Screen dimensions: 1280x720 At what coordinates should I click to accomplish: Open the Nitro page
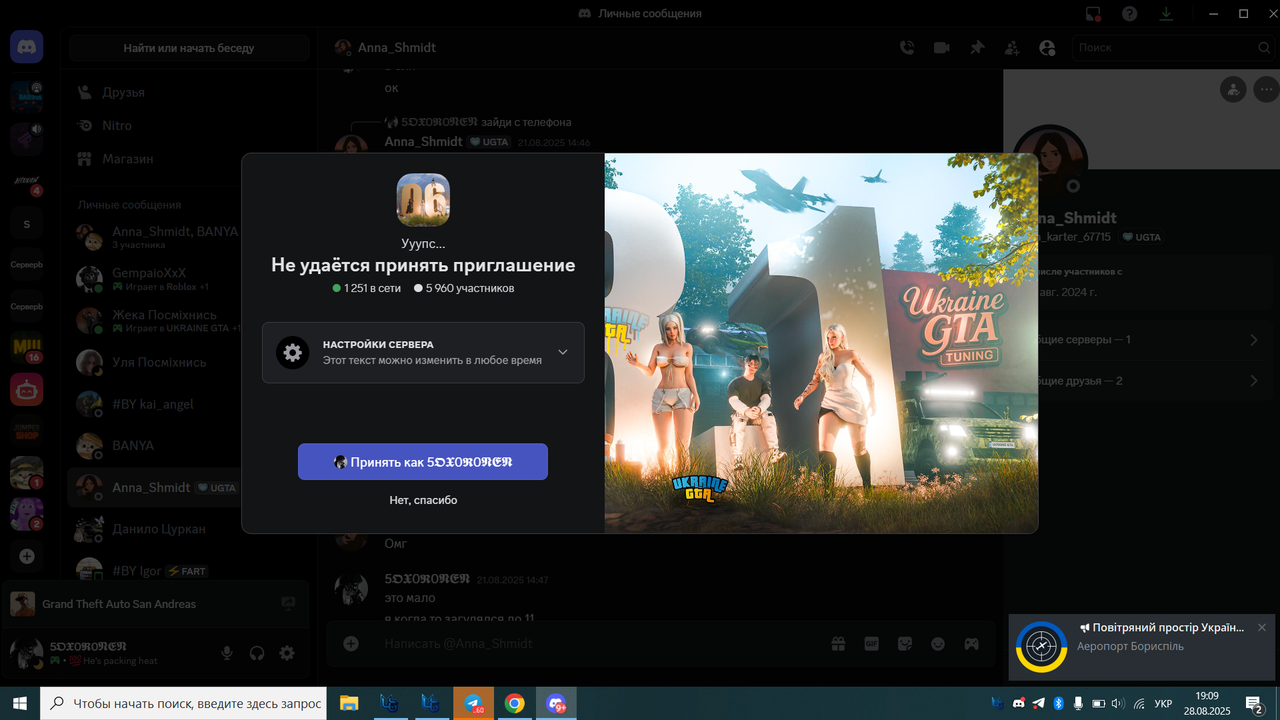(x=189, y=126)
